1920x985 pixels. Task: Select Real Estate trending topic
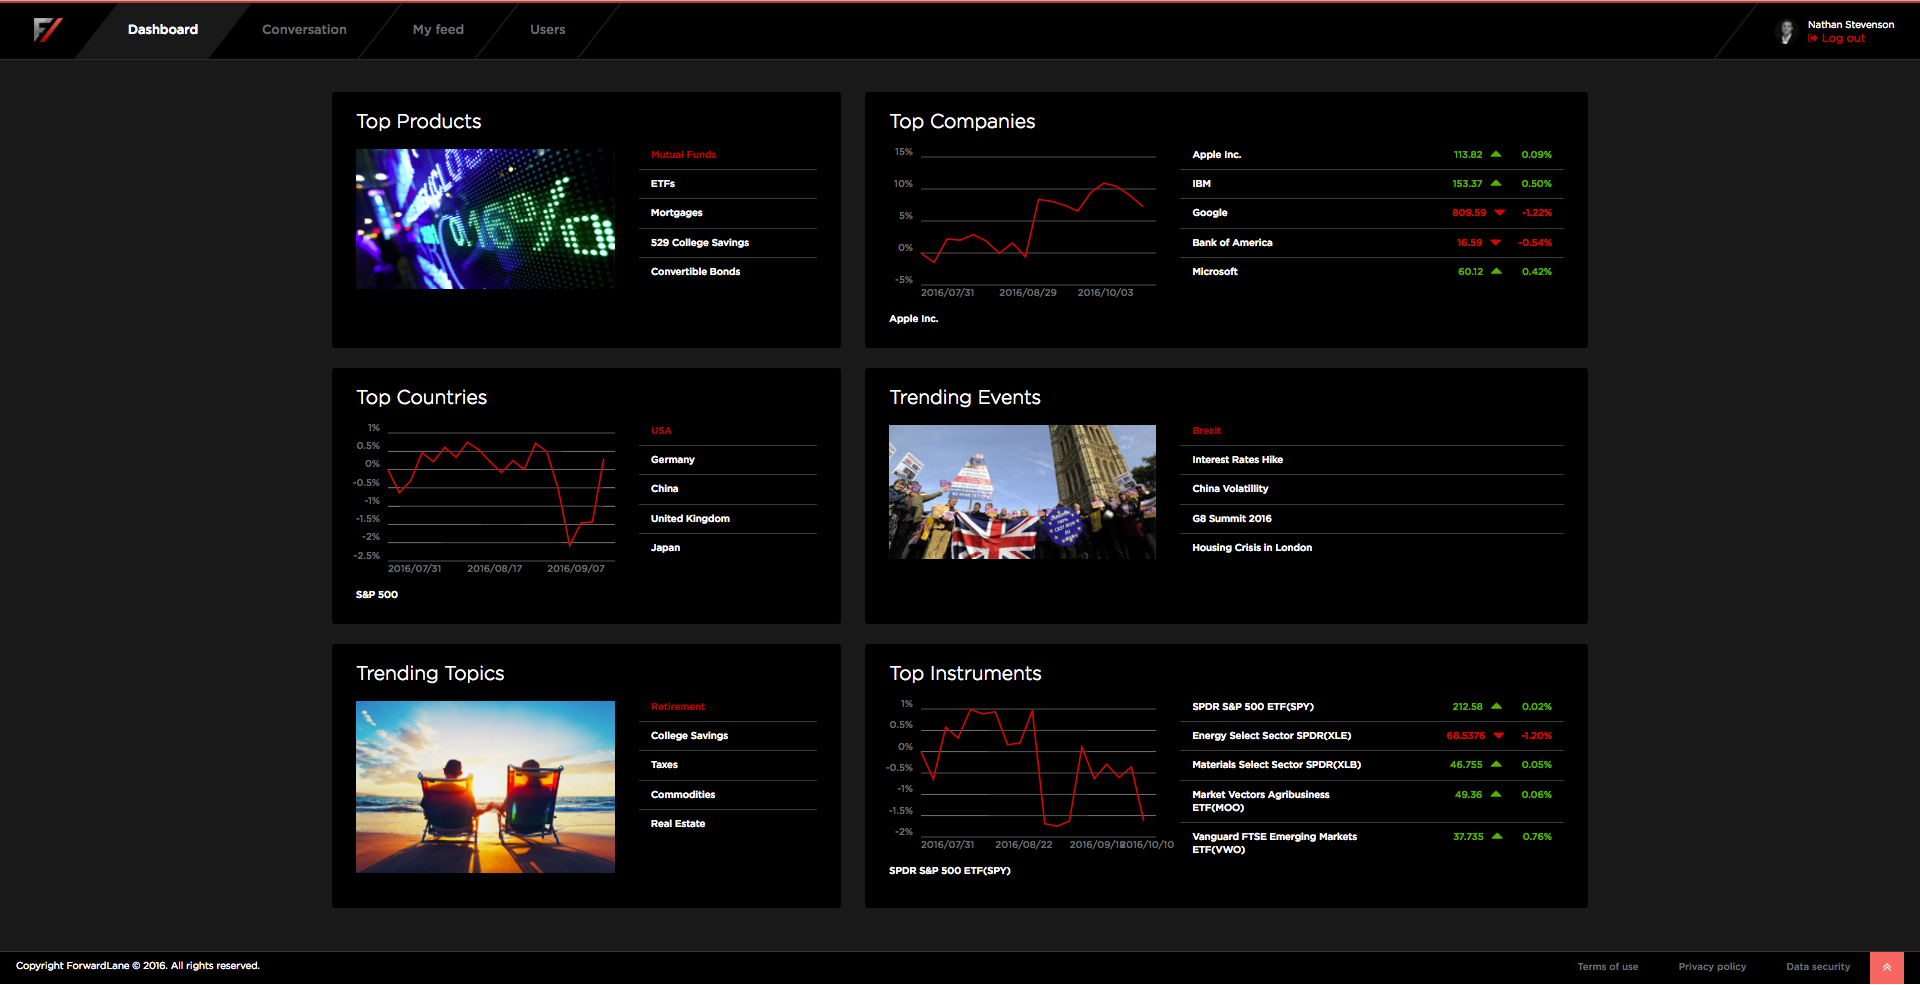click(x=728, y=824)
